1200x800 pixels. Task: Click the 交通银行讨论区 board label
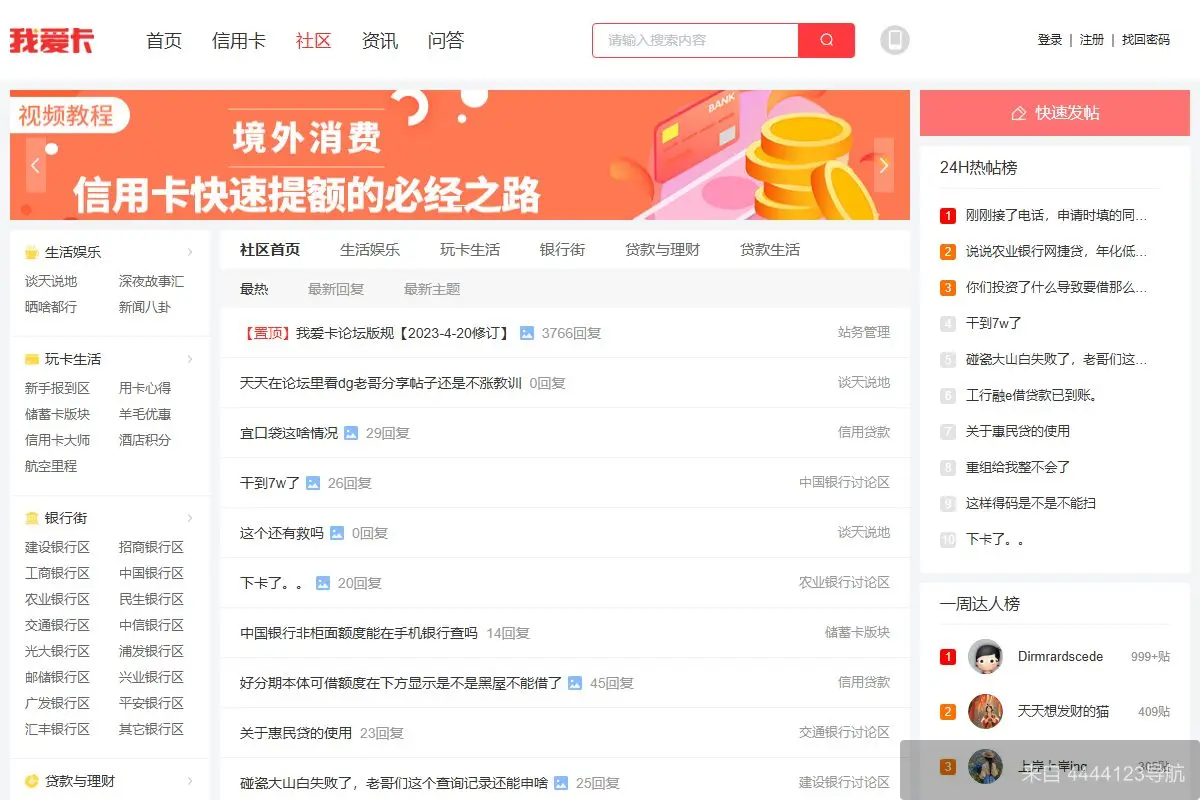click(x=844, y=732)
